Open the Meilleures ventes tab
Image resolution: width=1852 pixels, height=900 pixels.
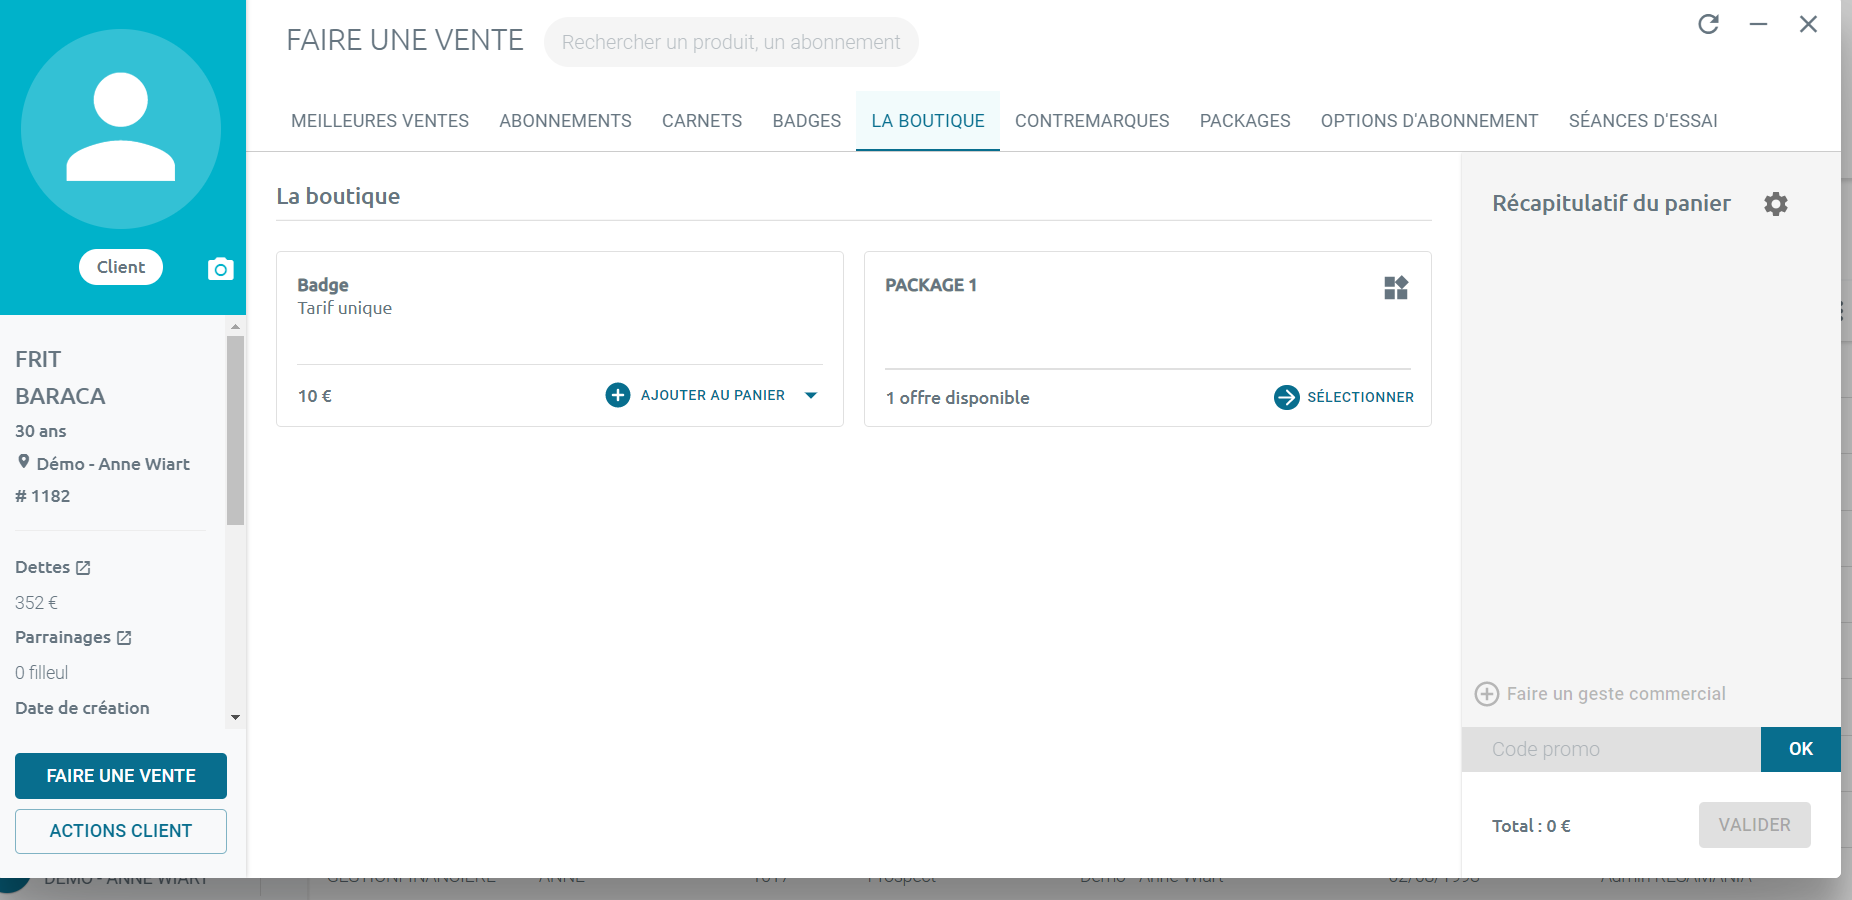pyautogui.click(x=380, y=121)
